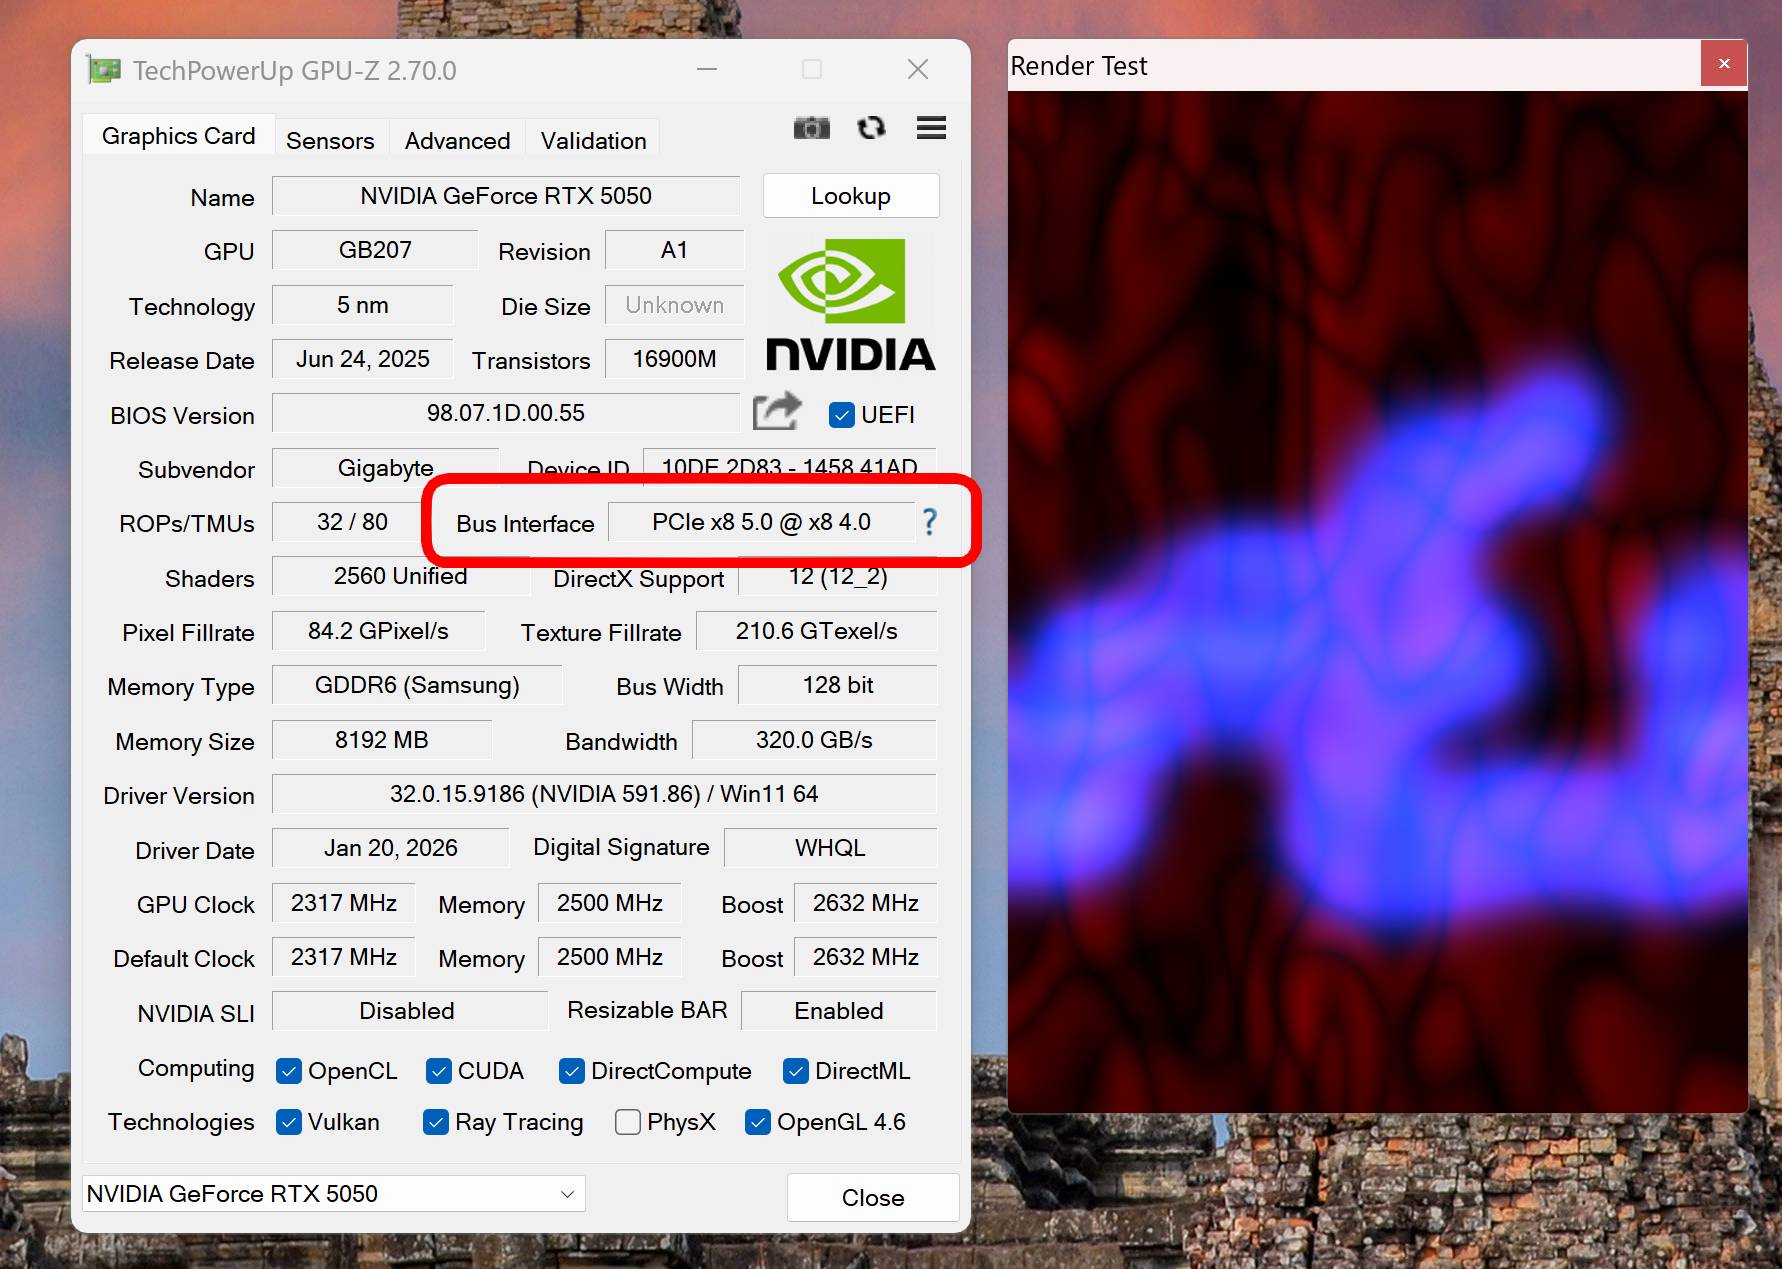Click the GPU Clock 2317 MHz field
1782x1269 pixels.
tap(344, 903)
